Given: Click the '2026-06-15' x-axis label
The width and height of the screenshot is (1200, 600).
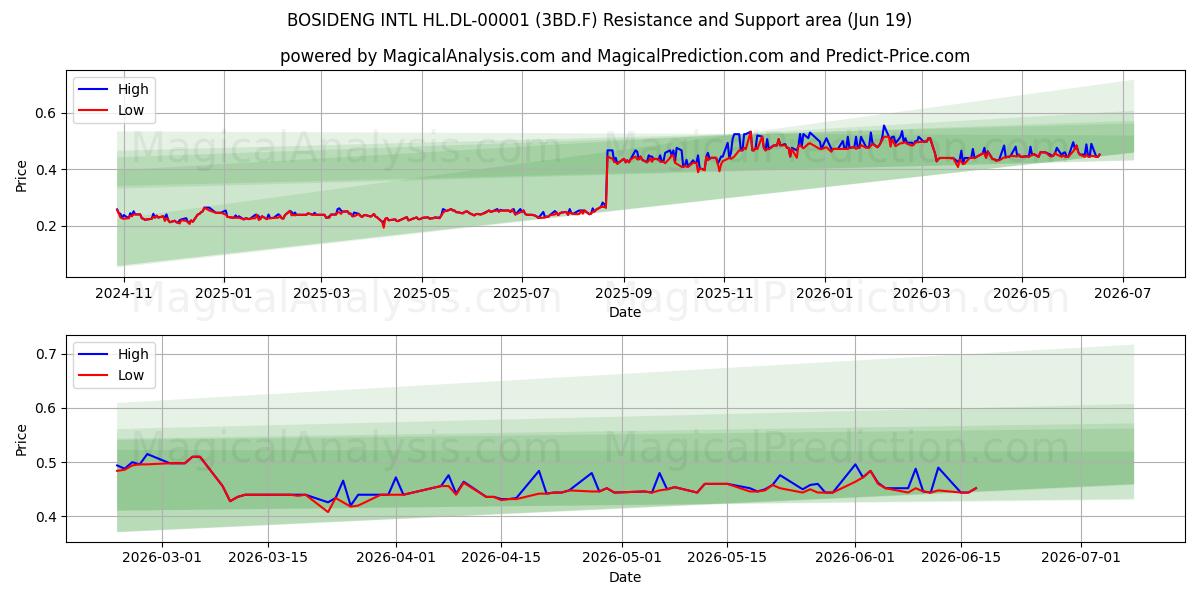Looking at the screenshot, I should point(962,559).
